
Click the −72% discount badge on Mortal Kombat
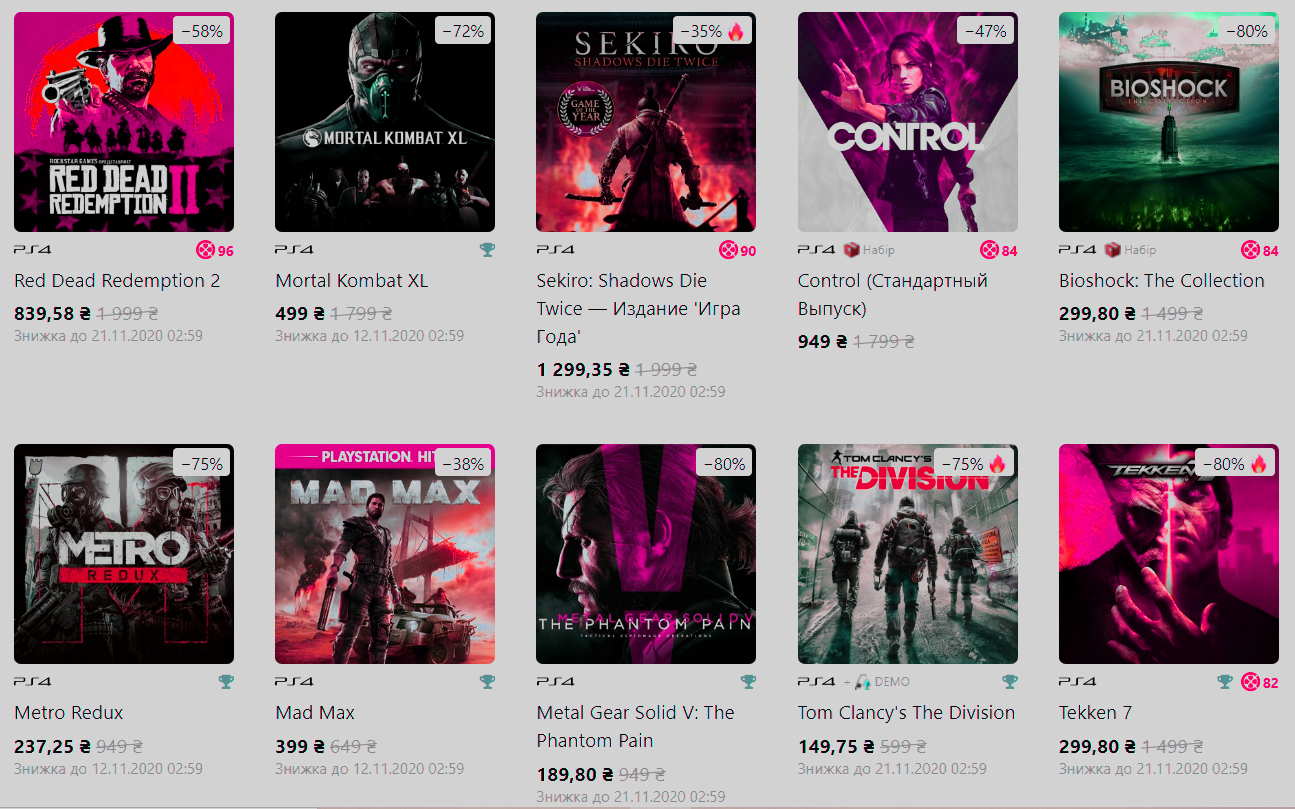pyautogui.click(x=463, y=31)
